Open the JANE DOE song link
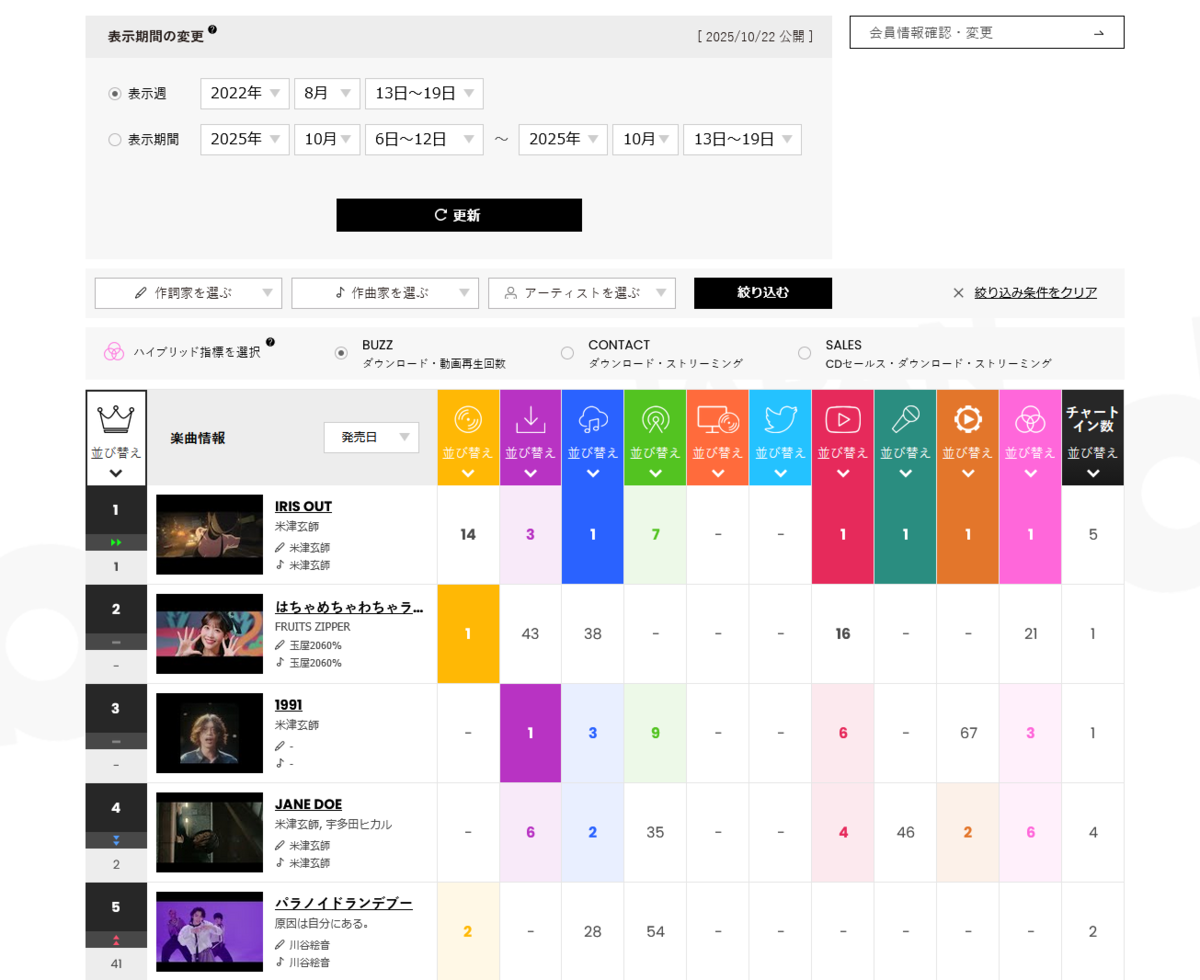1200x980 pixels. pos(308,804)
